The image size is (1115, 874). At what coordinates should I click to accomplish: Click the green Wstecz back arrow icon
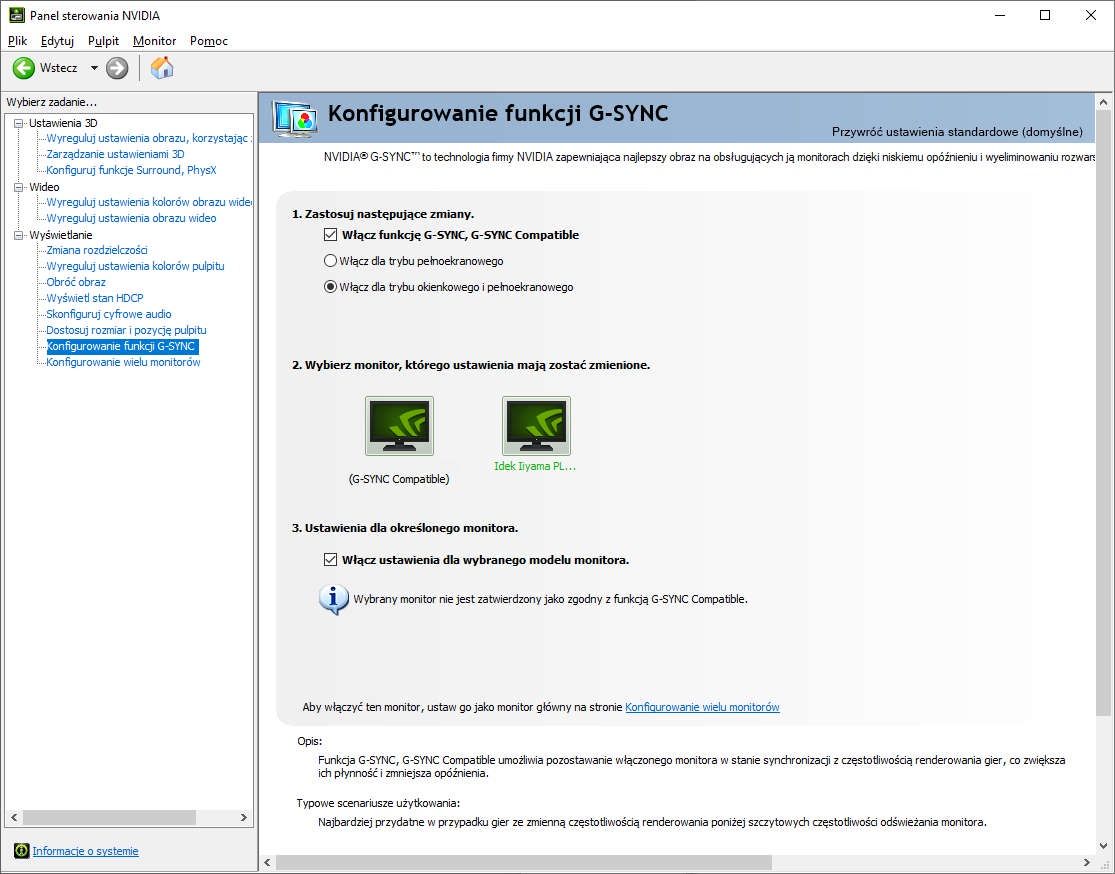click(23, 68)
